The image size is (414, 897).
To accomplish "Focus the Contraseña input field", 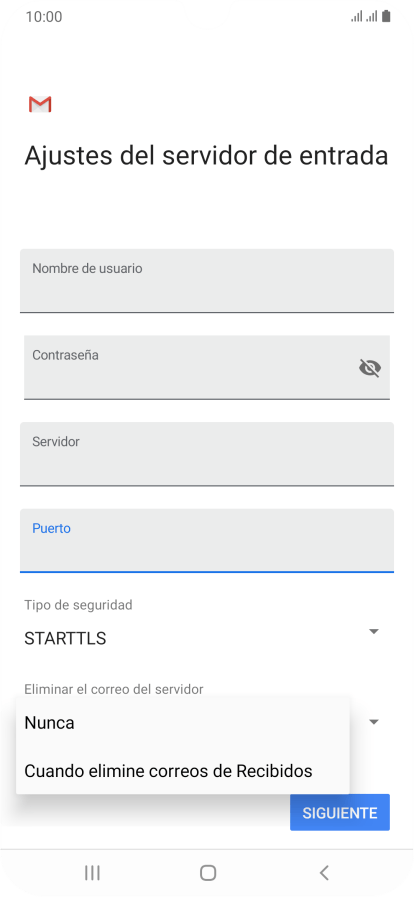I will click(207, 367).
